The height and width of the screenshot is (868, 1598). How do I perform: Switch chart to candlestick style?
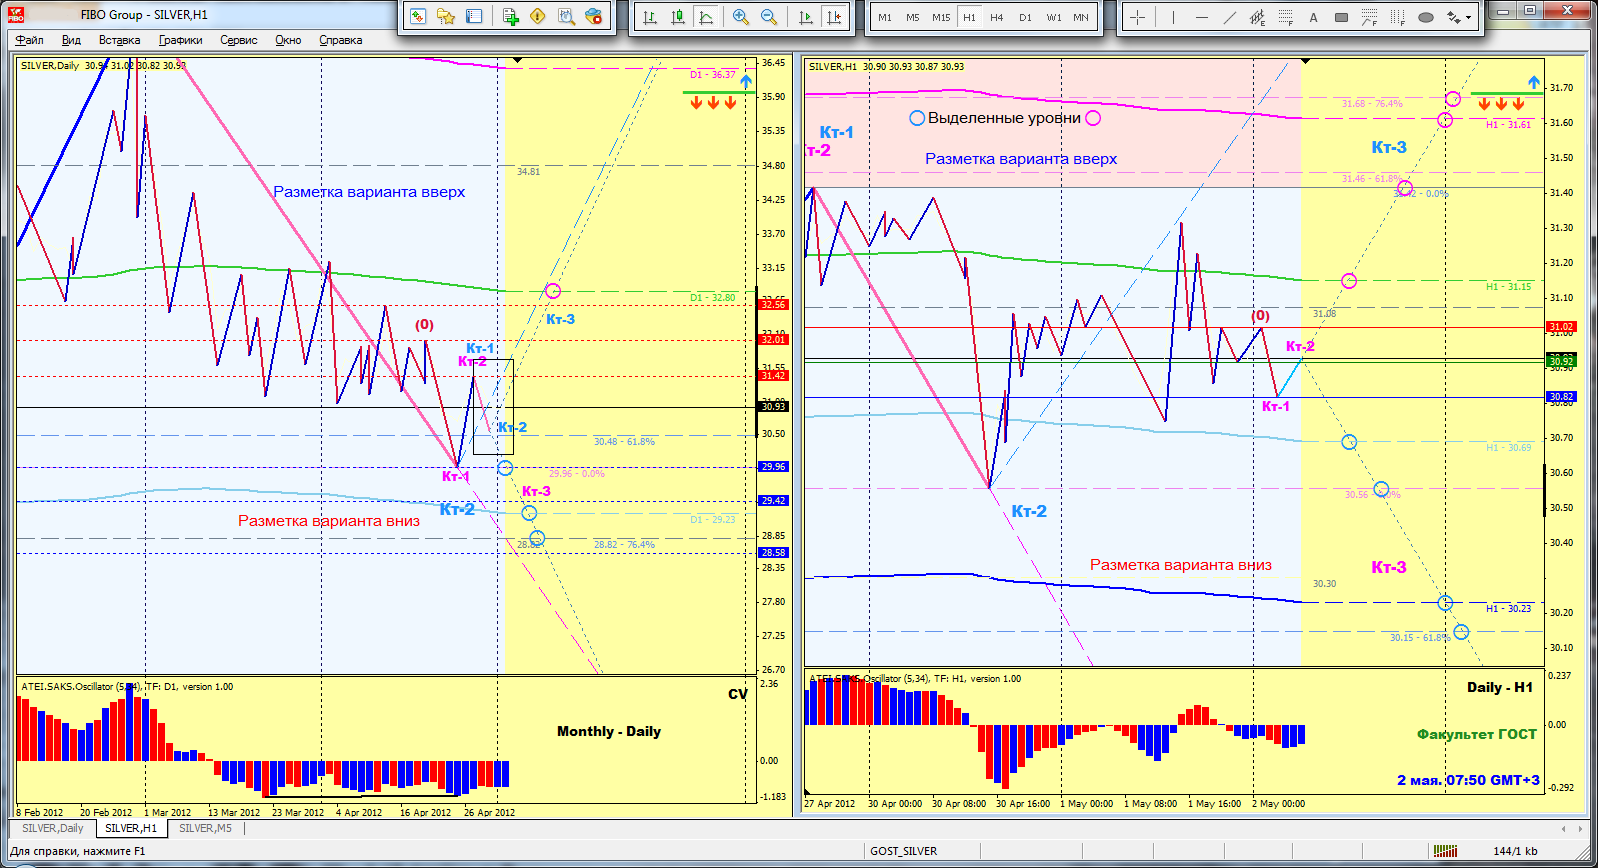pyautogui.click(x=678, y=17)
